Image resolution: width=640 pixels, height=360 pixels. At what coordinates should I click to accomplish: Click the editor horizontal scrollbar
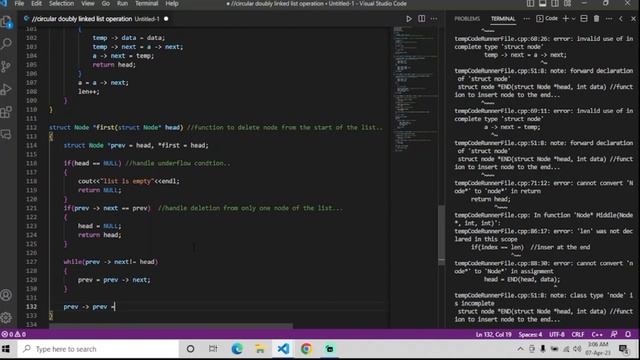171,326
